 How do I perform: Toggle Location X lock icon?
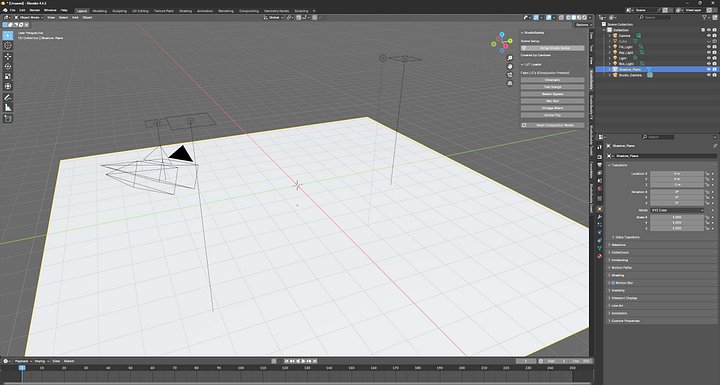[x=707, y=174]
